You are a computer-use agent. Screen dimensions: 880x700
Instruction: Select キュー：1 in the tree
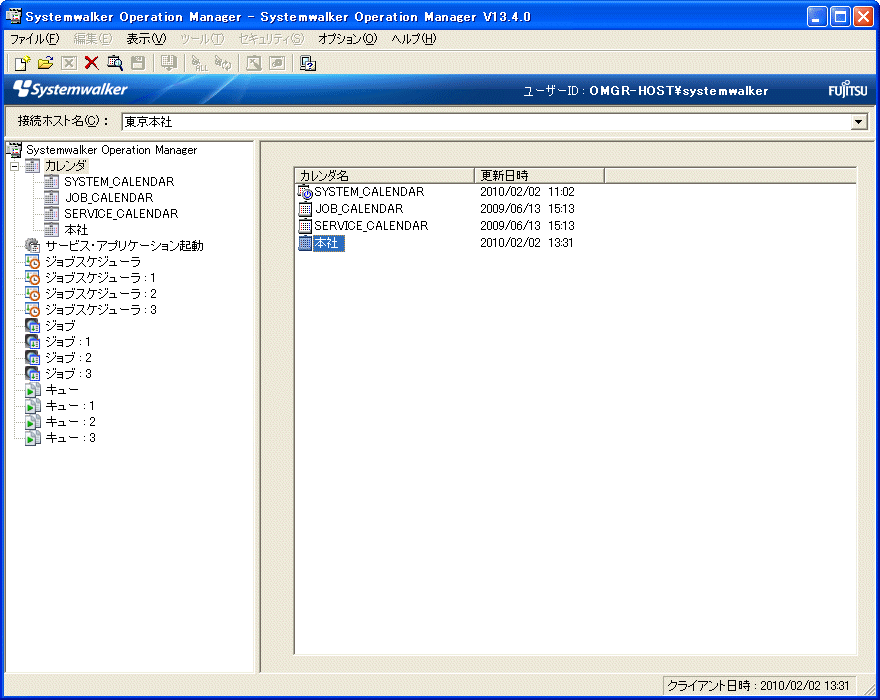tap(70, 406)
